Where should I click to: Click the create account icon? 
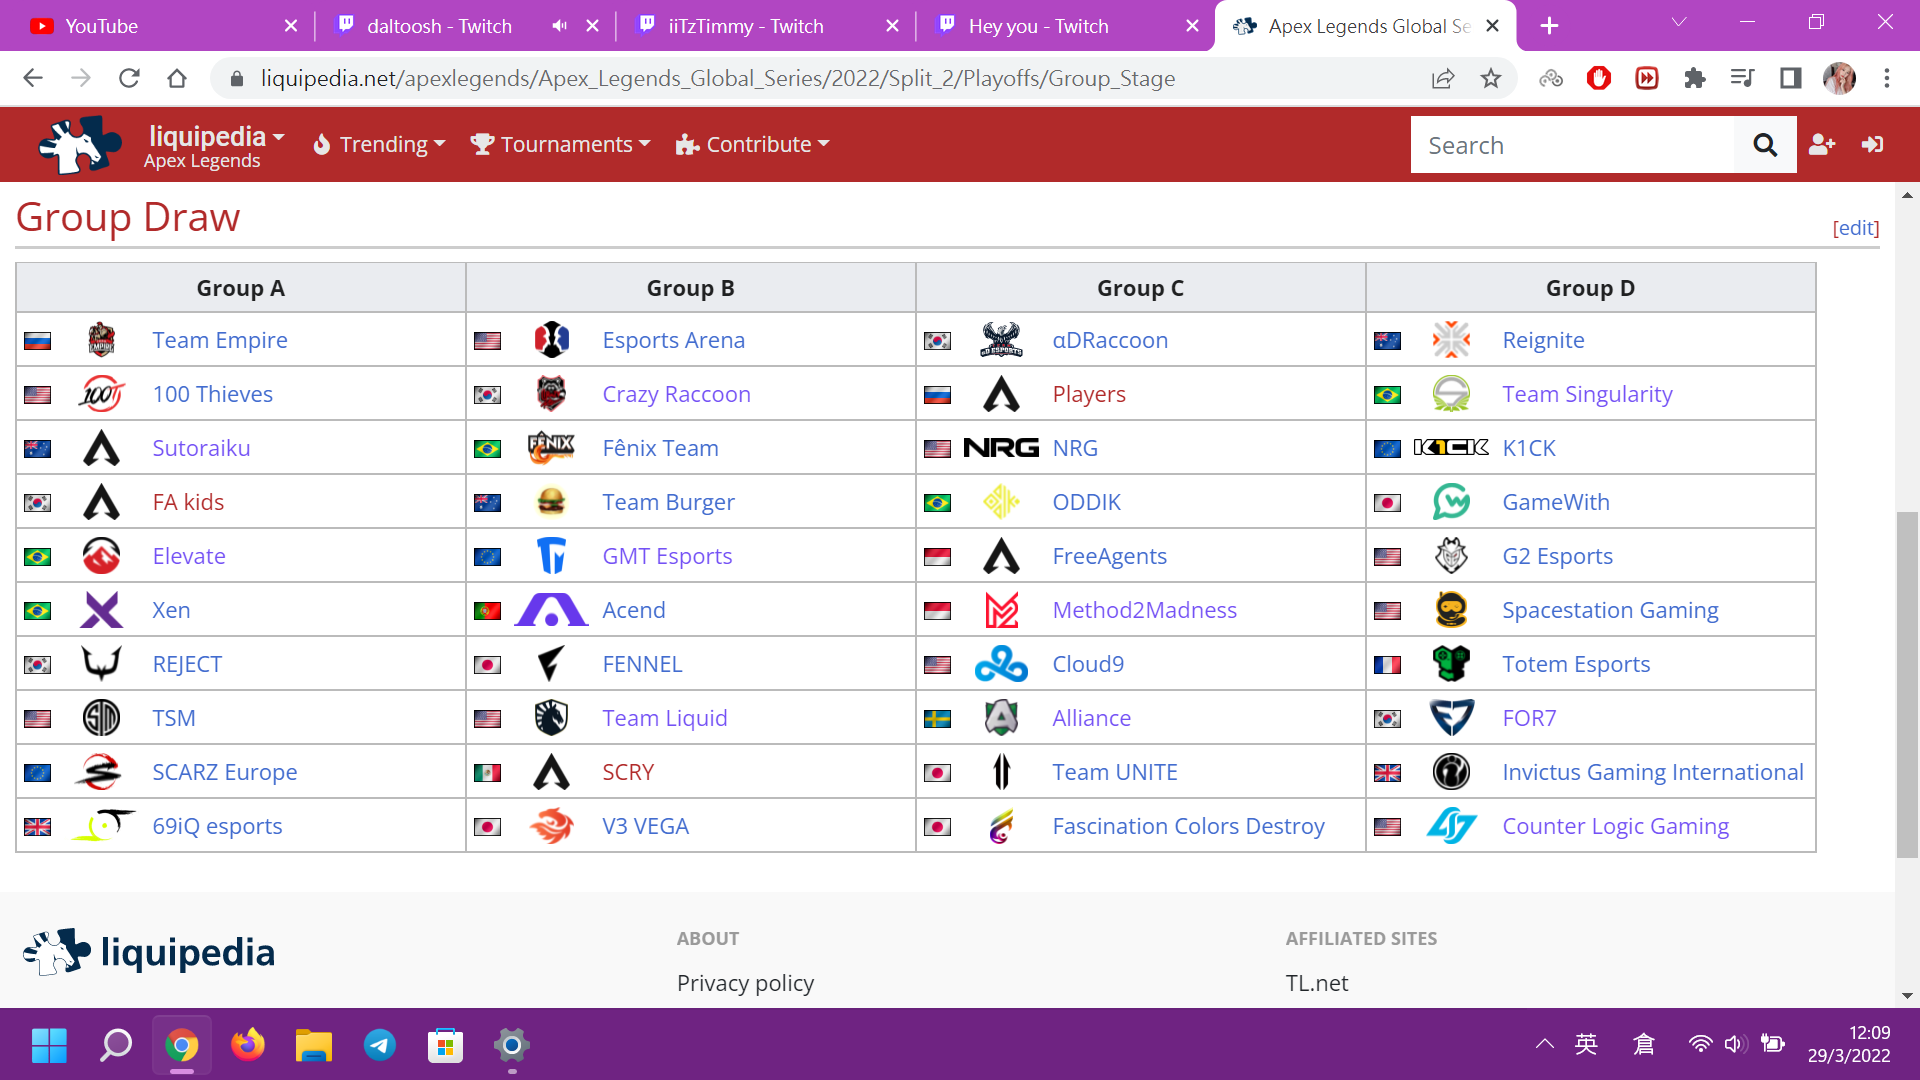[1822, 145]
